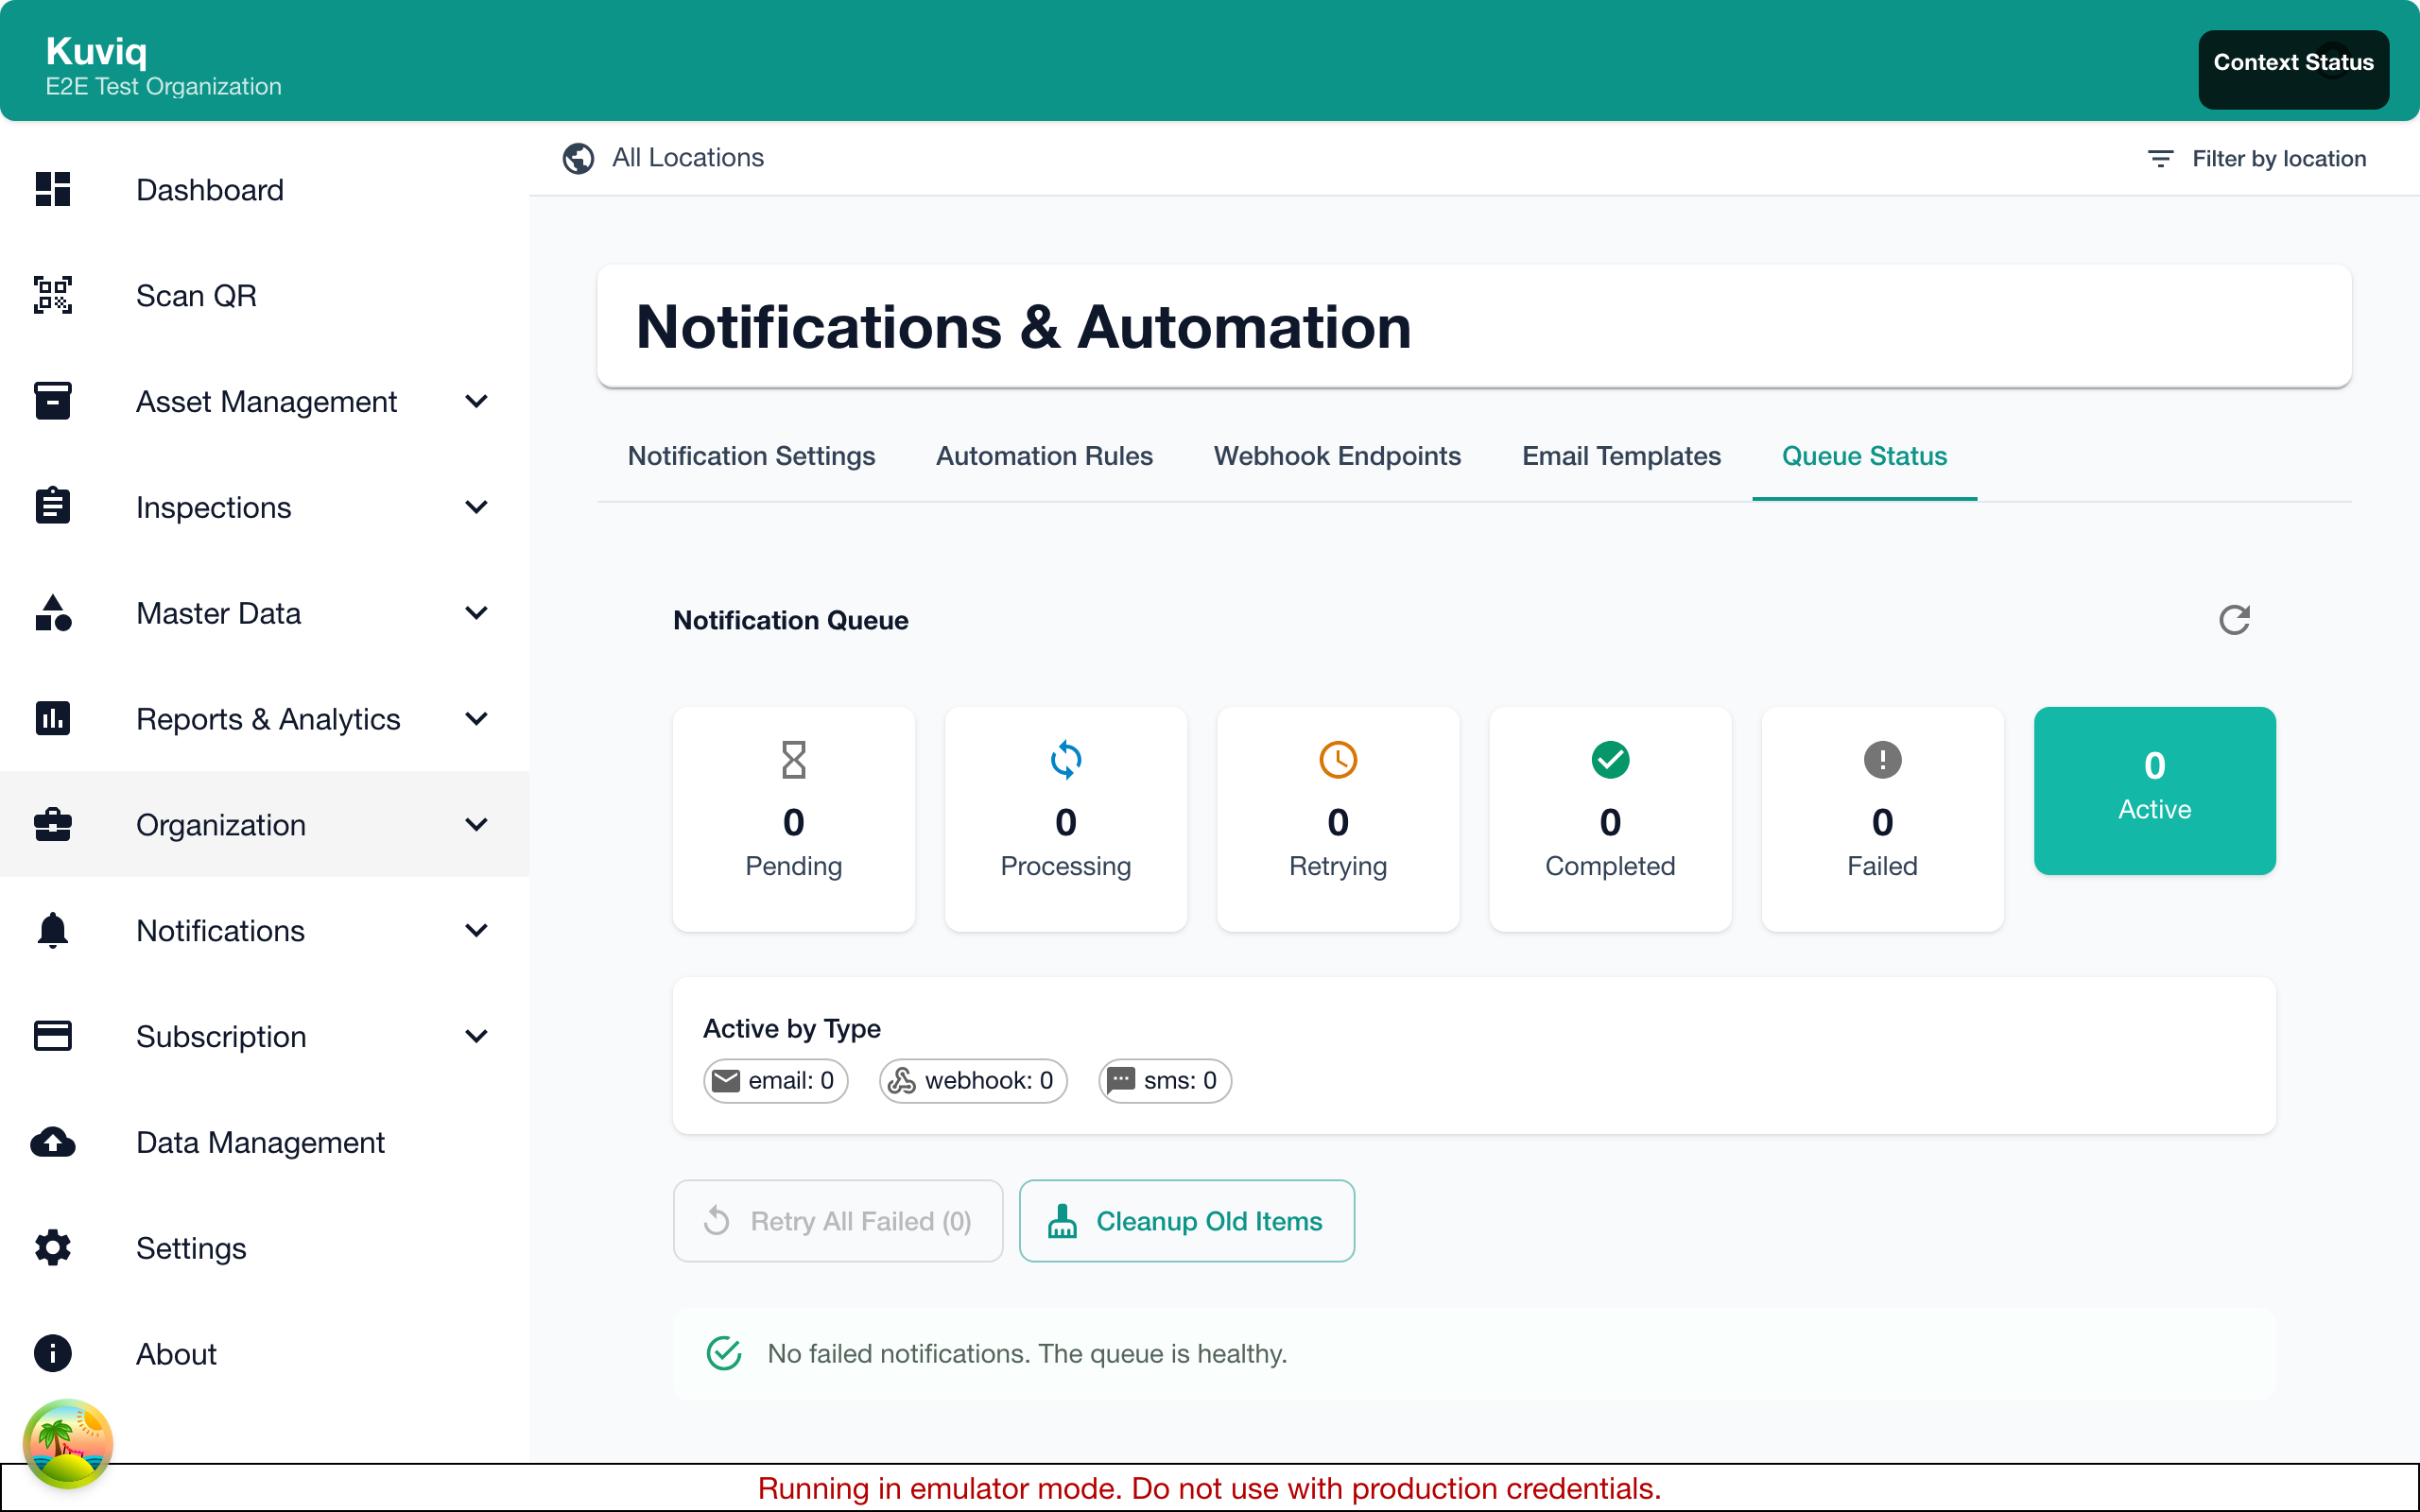
Task: Select the Asset Management archive box icon
Action: pyautogui.click(x=53, y=401)
